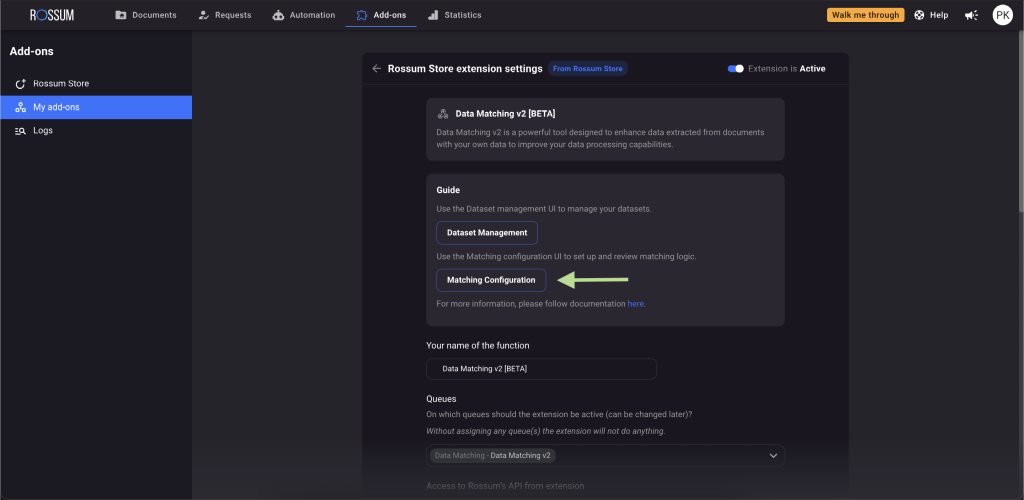1024x500 pixels.
Task: Click the Data Matching v2 extension icon
Action: (443, 114)
